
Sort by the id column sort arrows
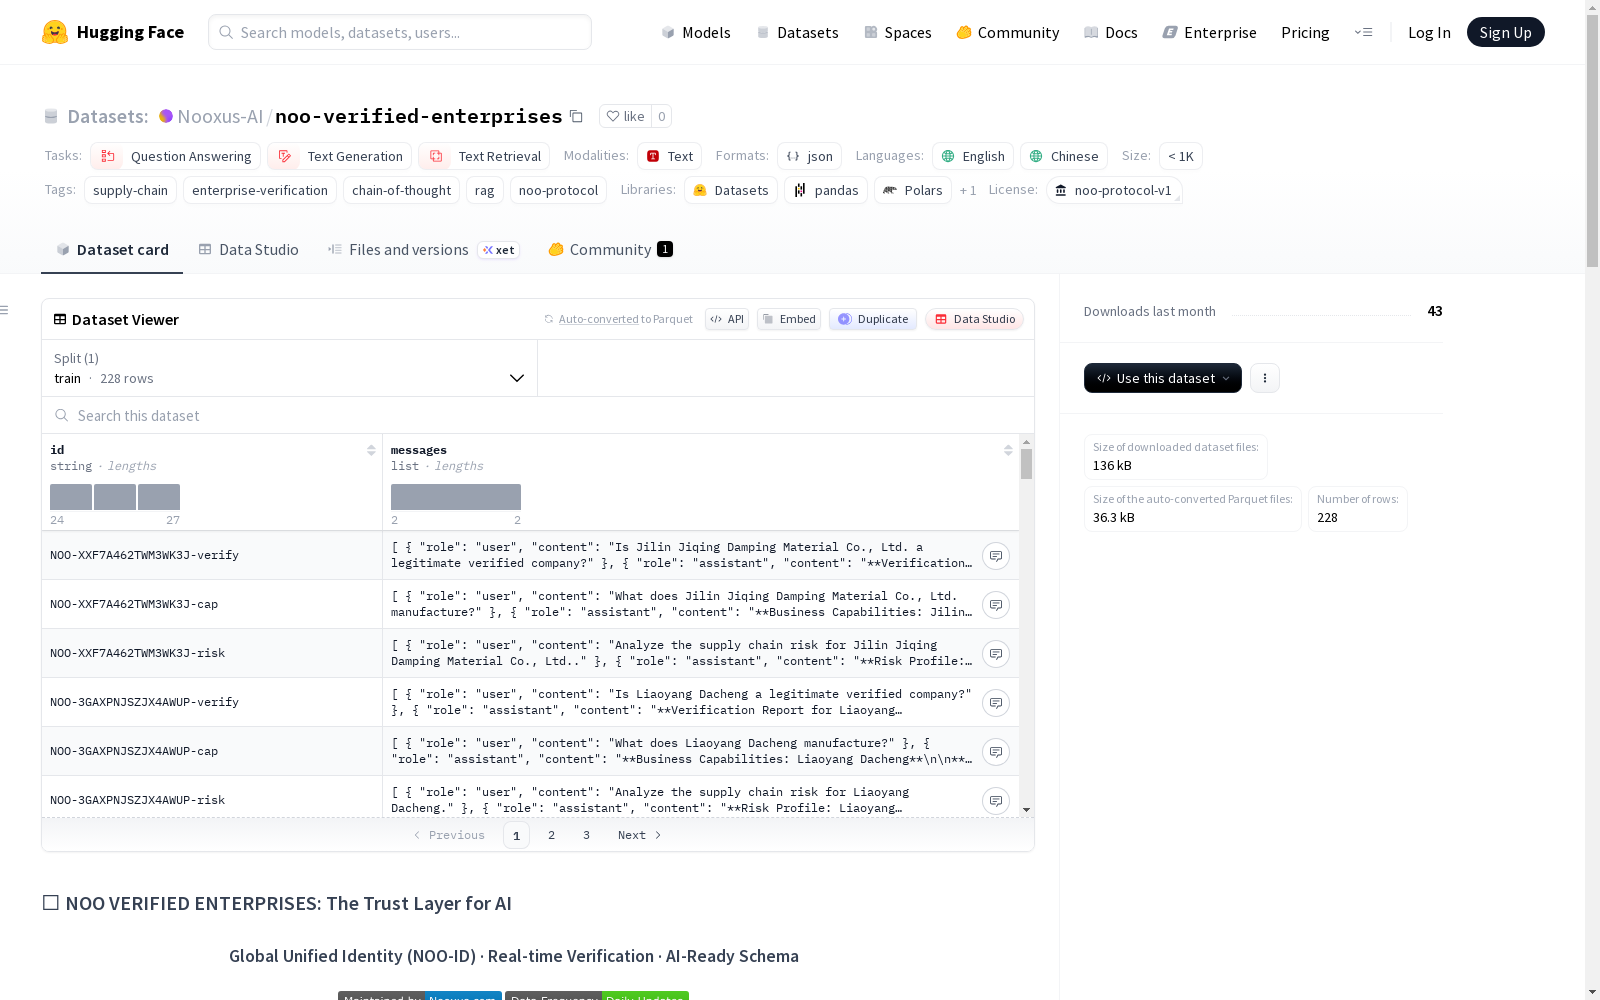pyautogui.click(x=371, y=450)
